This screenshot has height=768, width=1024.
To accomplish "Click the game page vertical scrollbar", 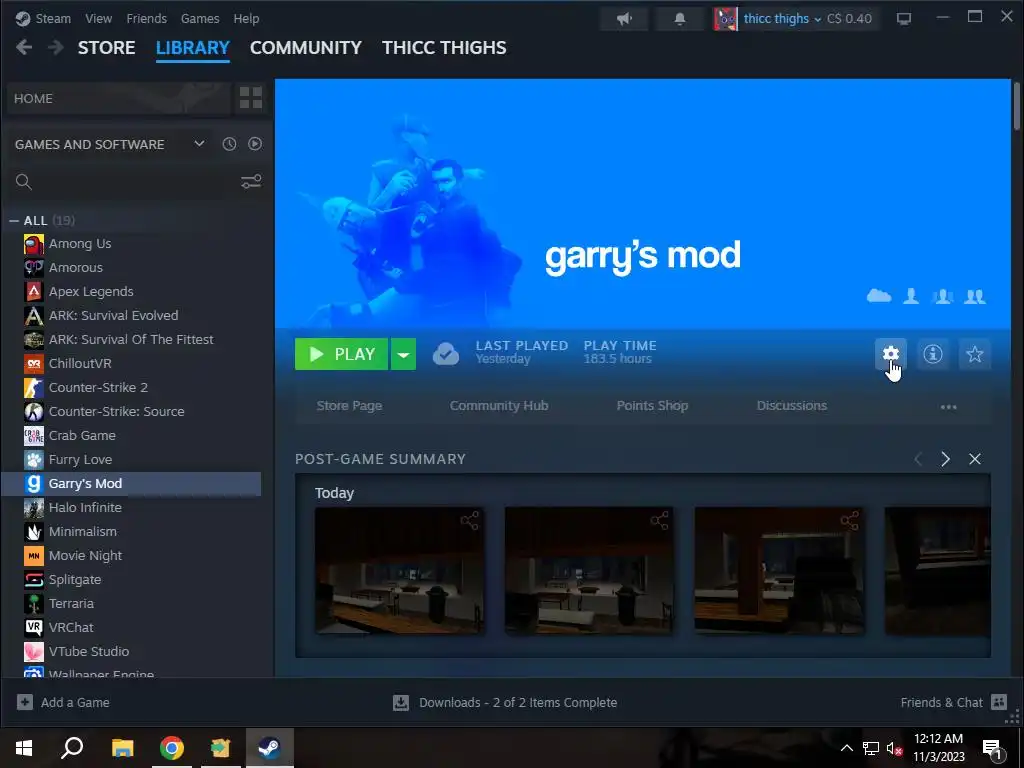I will tap(1017, 106).
